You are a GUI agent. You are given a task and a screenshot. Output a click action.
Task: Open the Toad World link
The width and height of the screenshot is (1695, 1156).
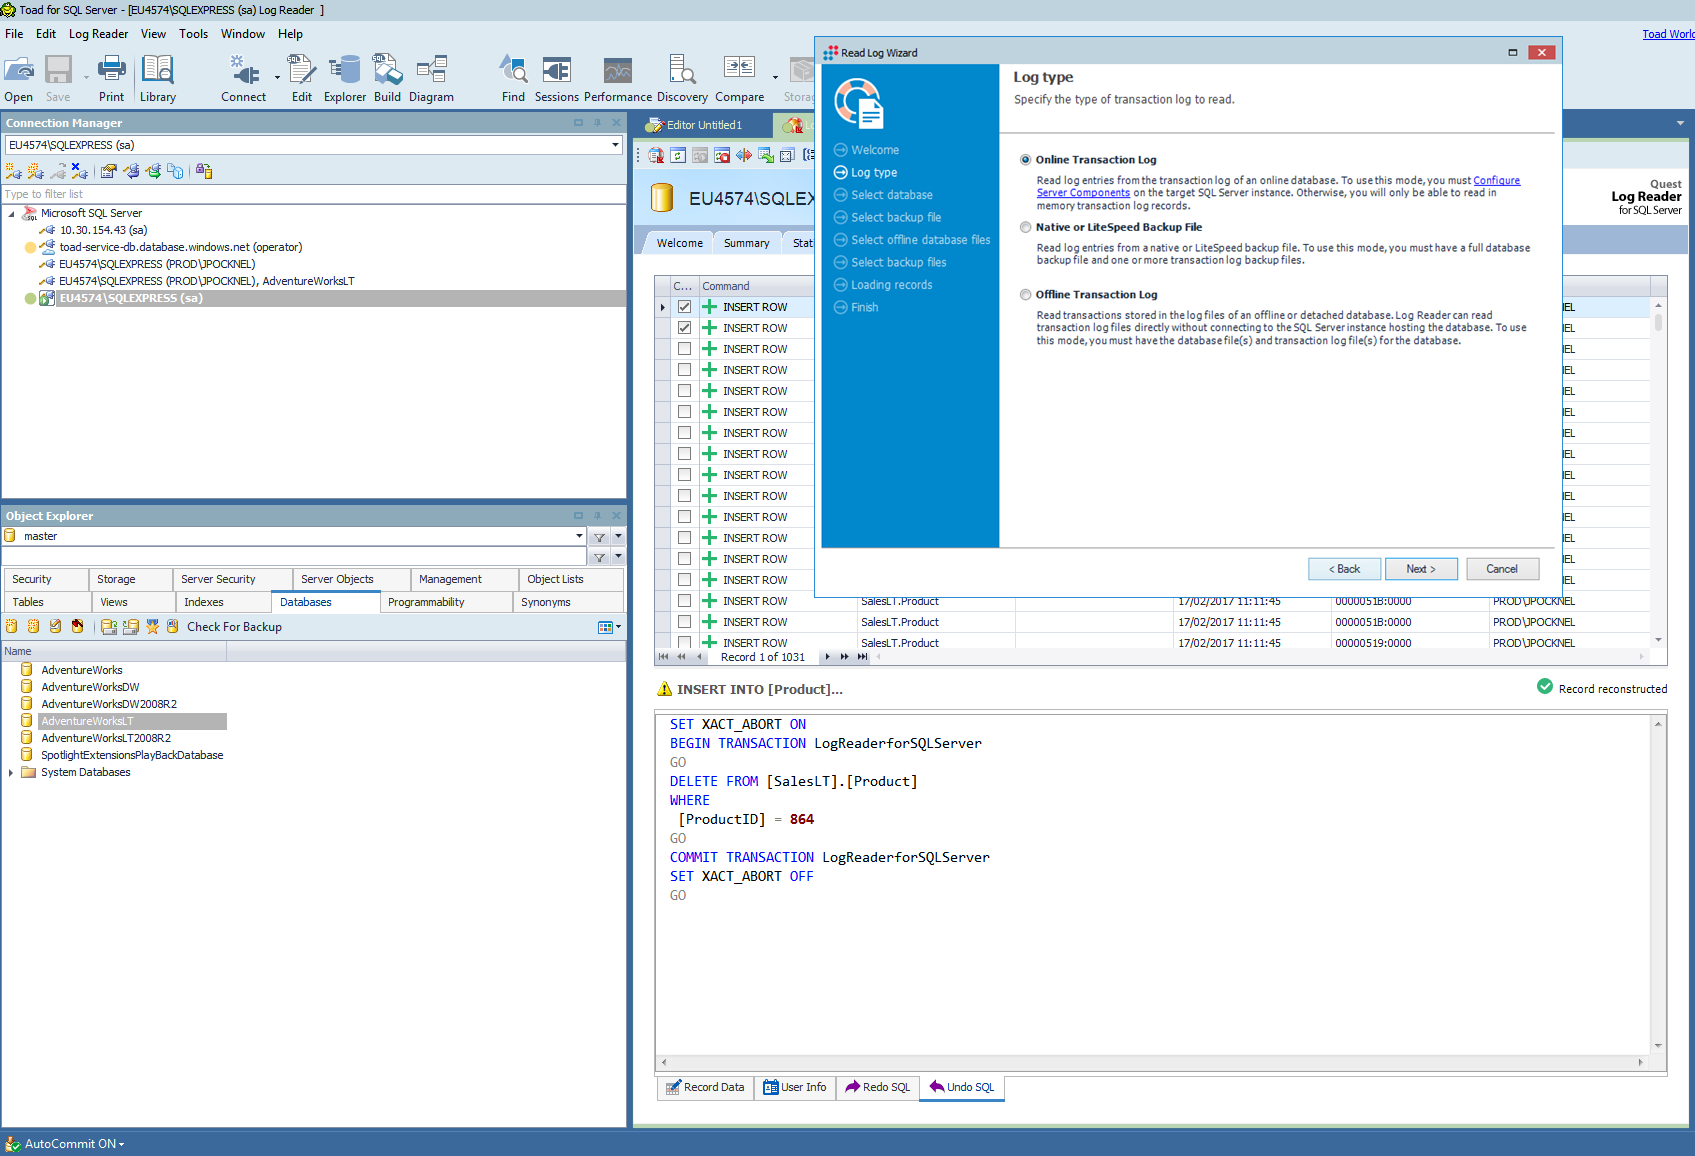[x=1668, y=34]
